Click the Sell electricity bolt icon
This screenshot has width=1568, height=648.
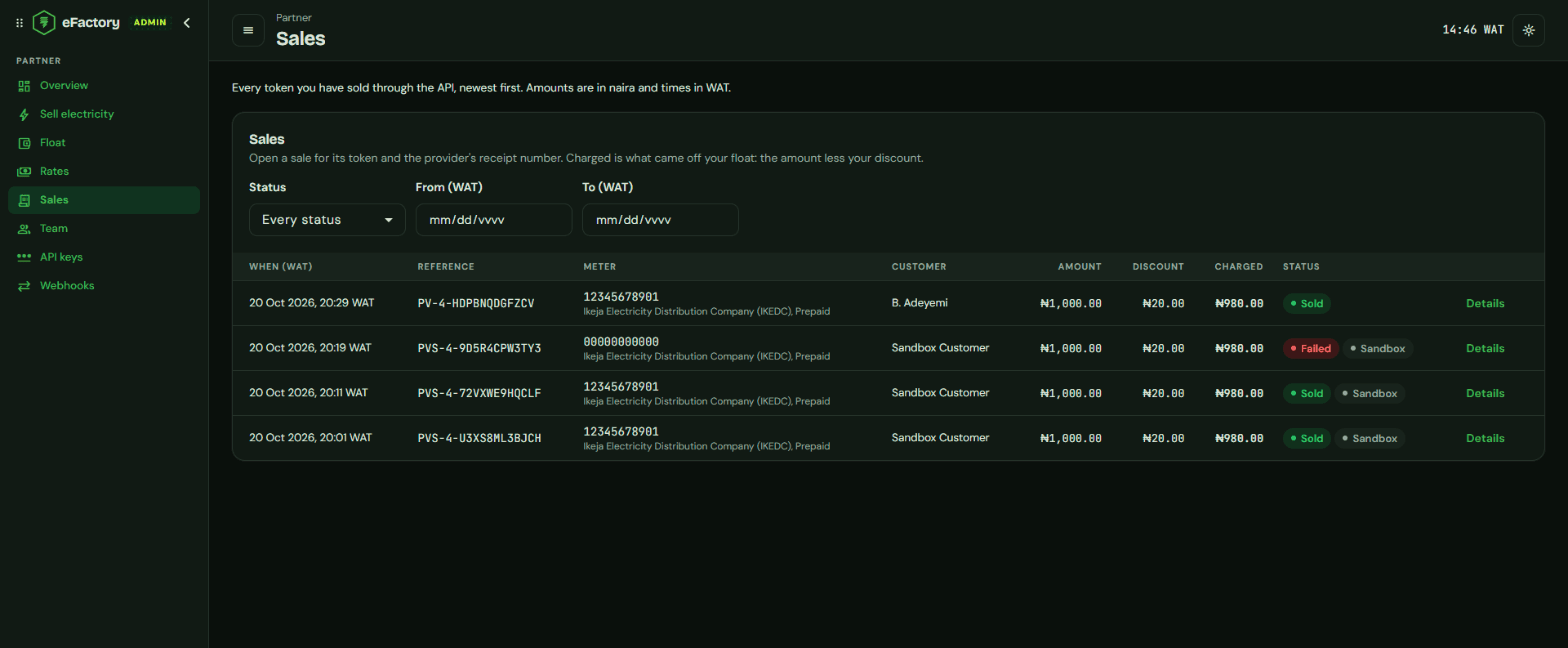24,114
